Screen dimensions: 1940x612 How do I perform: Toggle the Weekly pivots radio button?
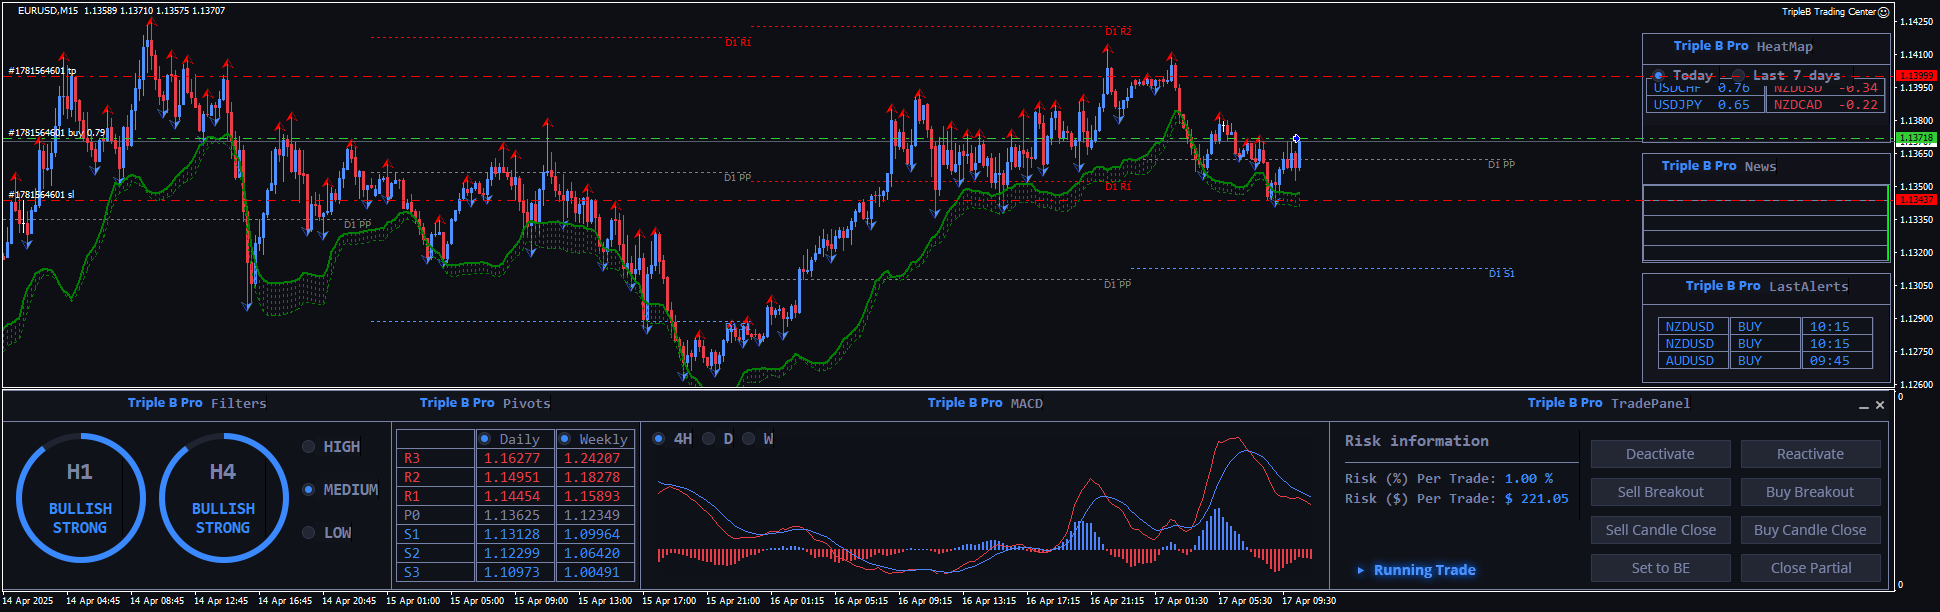point(565,439)
